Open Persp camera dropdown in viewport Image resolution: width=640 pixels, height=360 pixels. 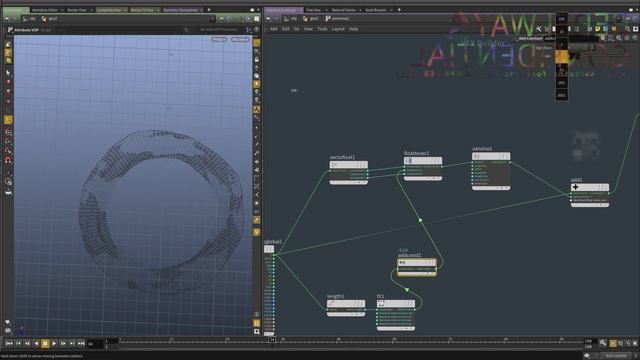(x=219, y=40)
